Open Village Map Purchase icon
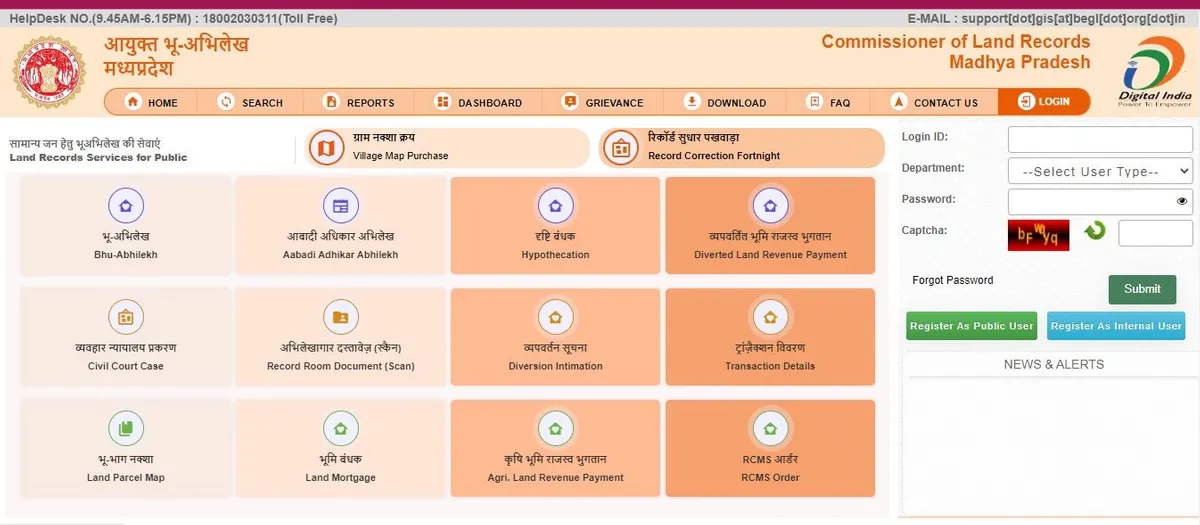 (326, 148)
